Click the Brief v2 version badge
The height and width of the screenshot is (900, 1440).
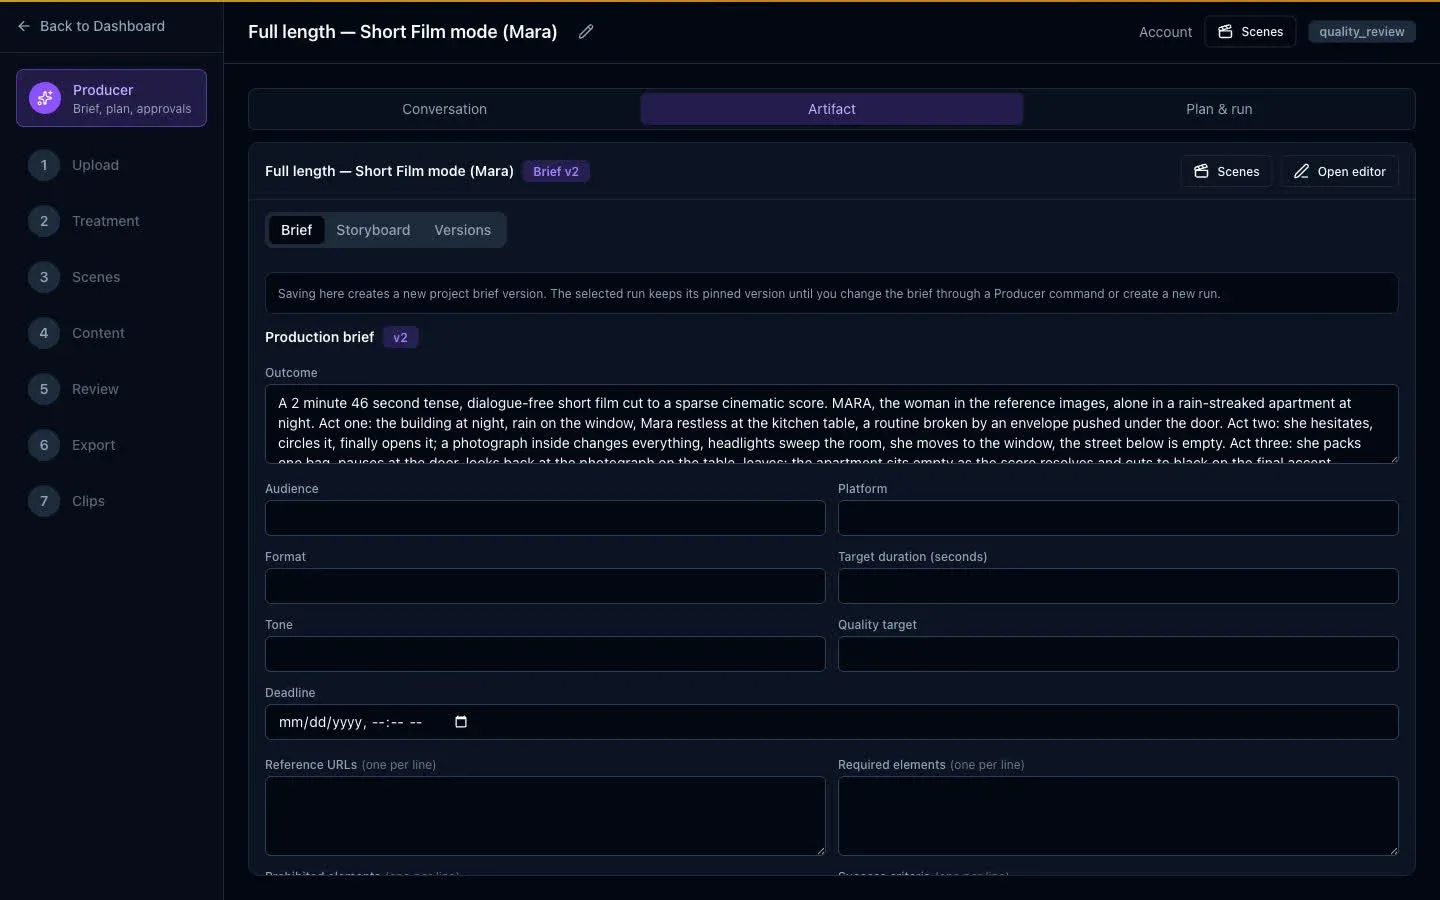556,172
